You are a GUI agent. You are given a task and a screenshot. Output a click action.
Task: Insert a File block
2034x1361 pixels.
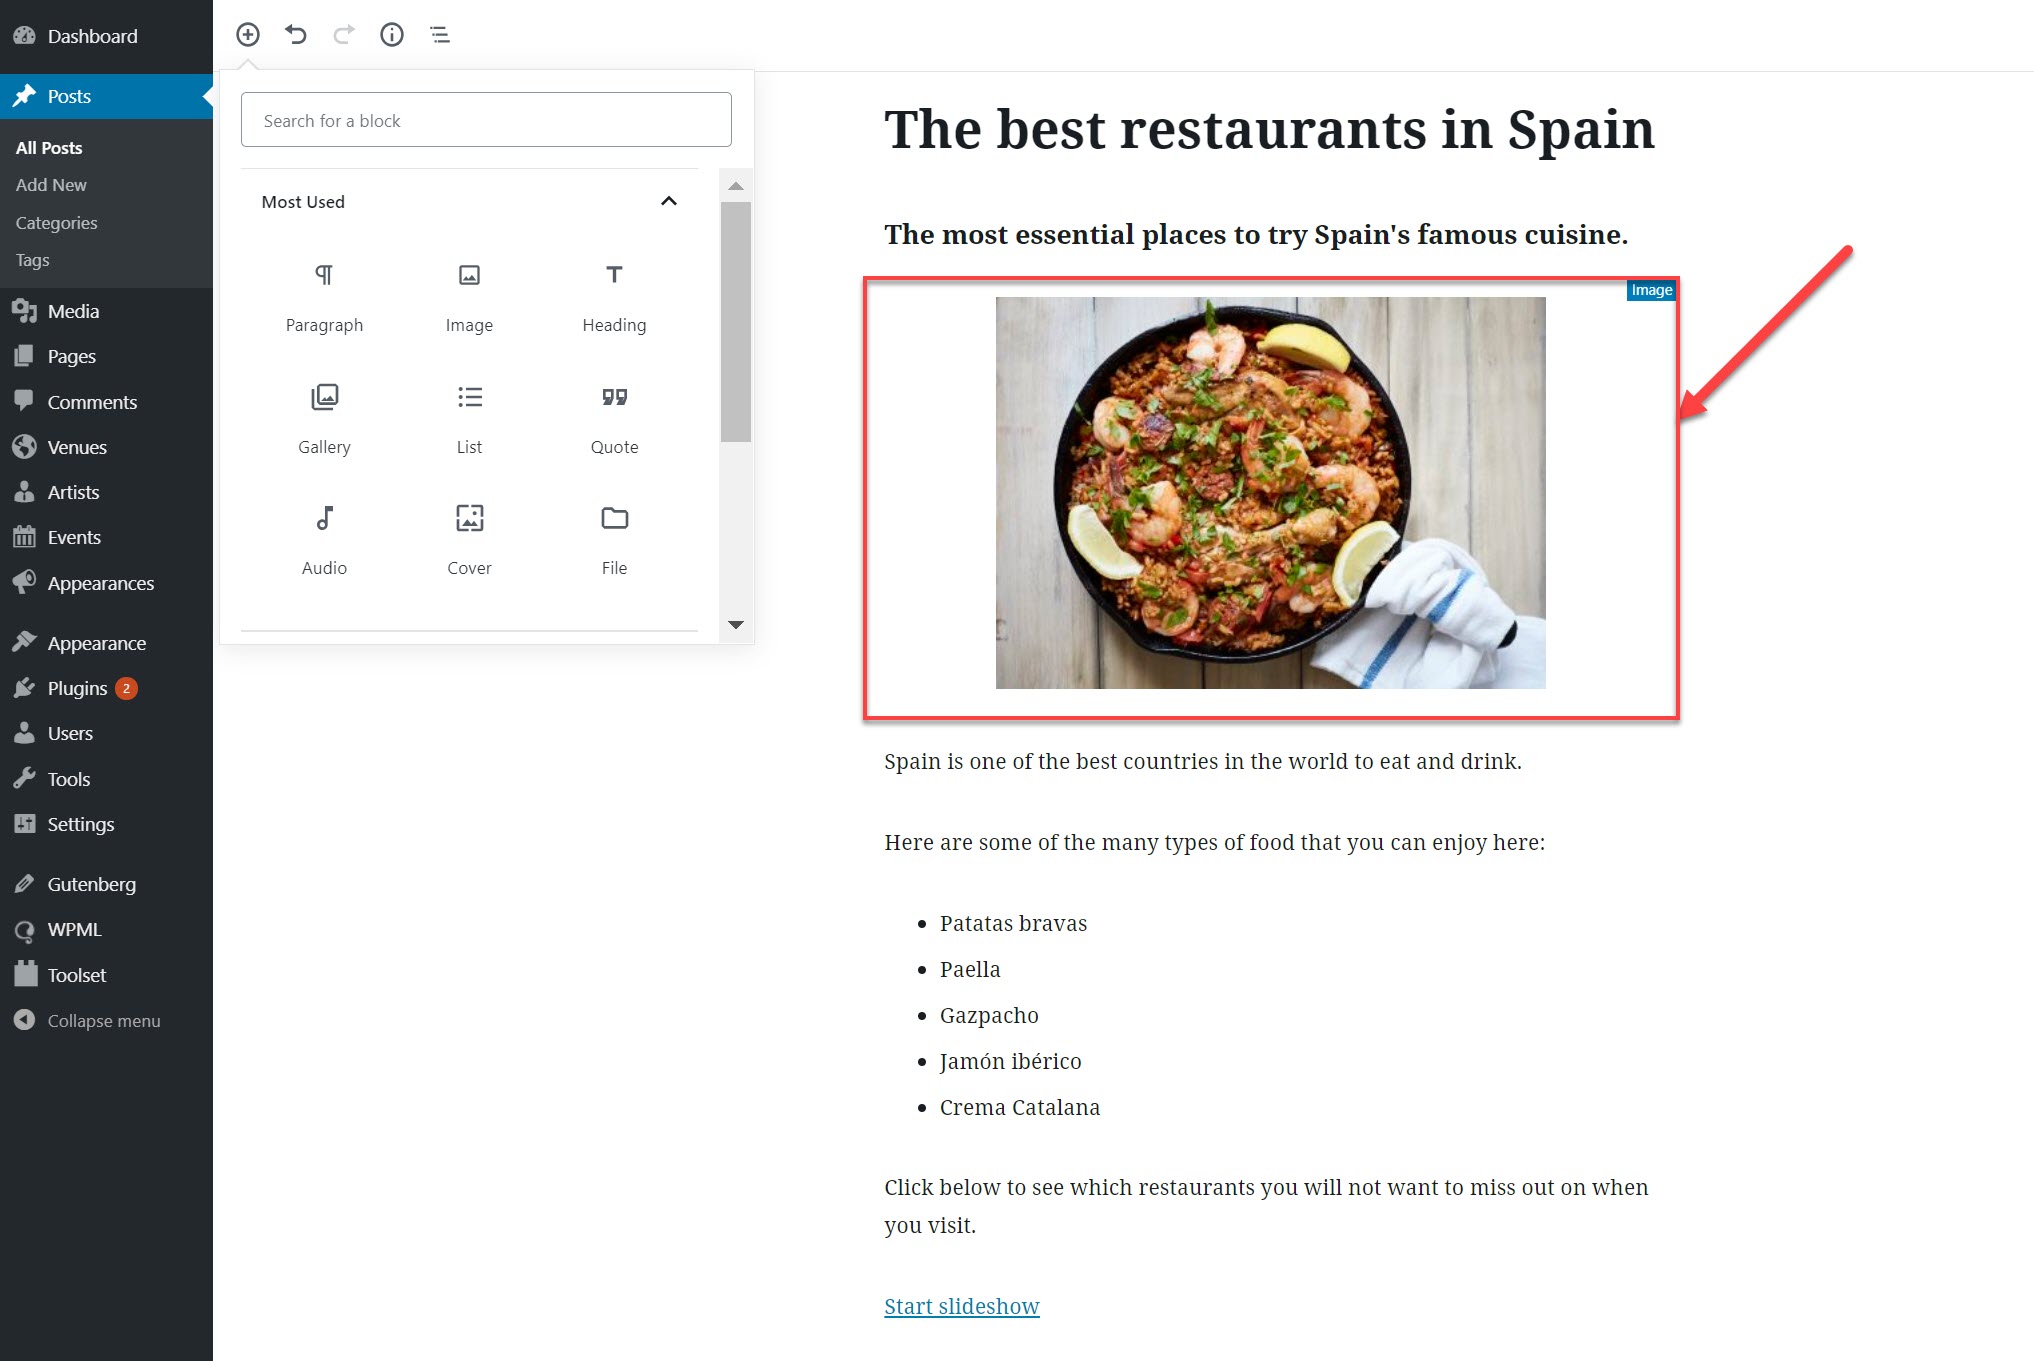pyautogui.click(x=614, y=541)
